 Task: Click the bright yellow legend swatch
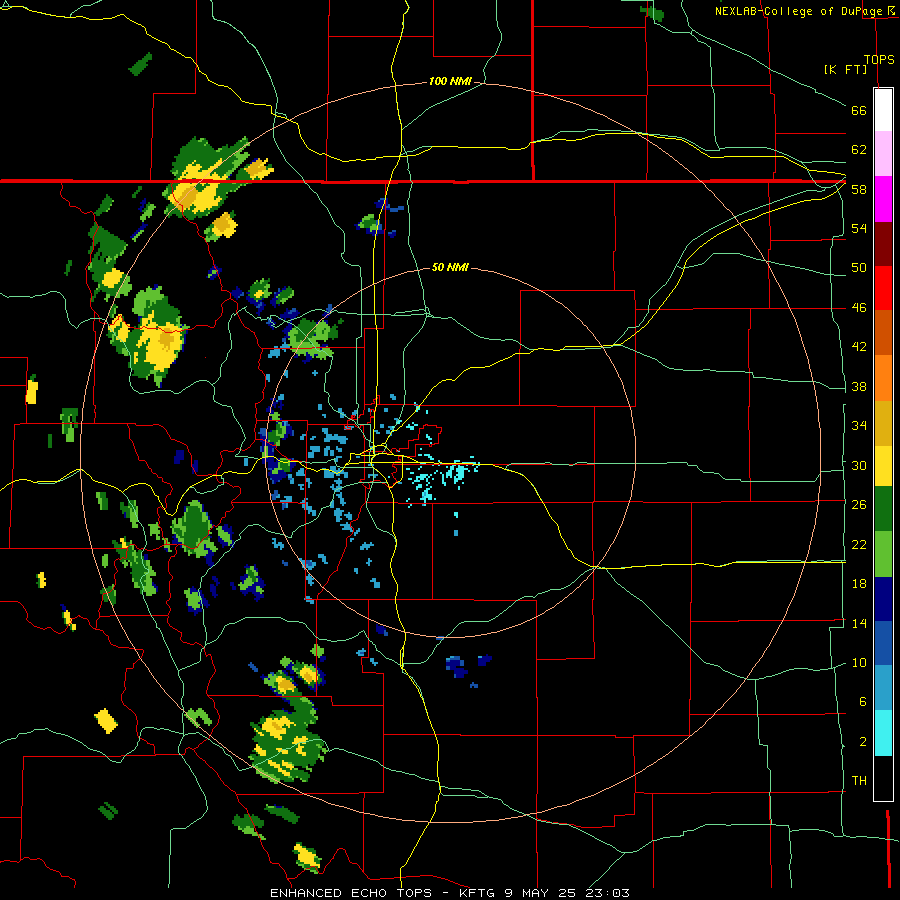883,466
